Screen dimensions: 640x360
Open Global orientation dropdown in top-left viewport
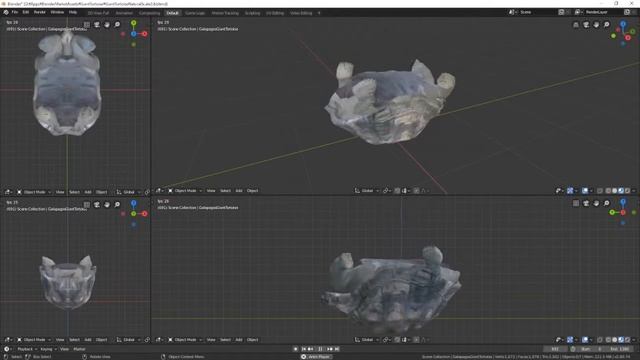(x=128, y=192)
